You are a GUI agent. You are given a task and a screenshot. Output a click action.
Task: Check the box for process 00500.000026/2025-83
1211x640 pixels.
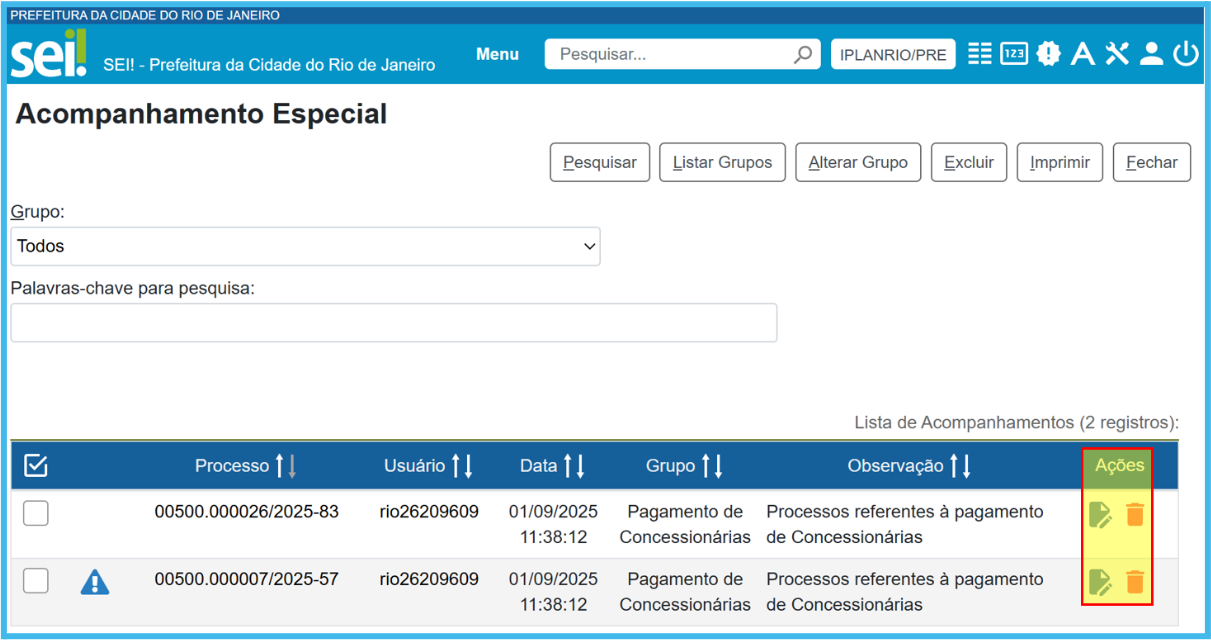[36, 513]
